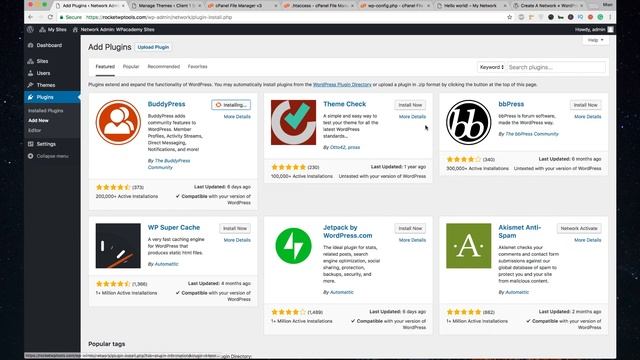Open the Keyword search type dropdown
The width and height of the screenshot is (640, 360).
click(491, 67)
